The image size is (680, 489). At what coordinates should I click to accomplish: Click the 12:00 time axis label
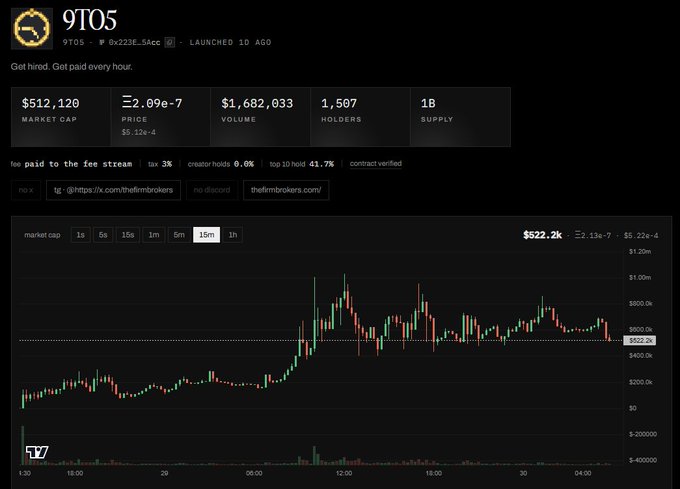344,473
